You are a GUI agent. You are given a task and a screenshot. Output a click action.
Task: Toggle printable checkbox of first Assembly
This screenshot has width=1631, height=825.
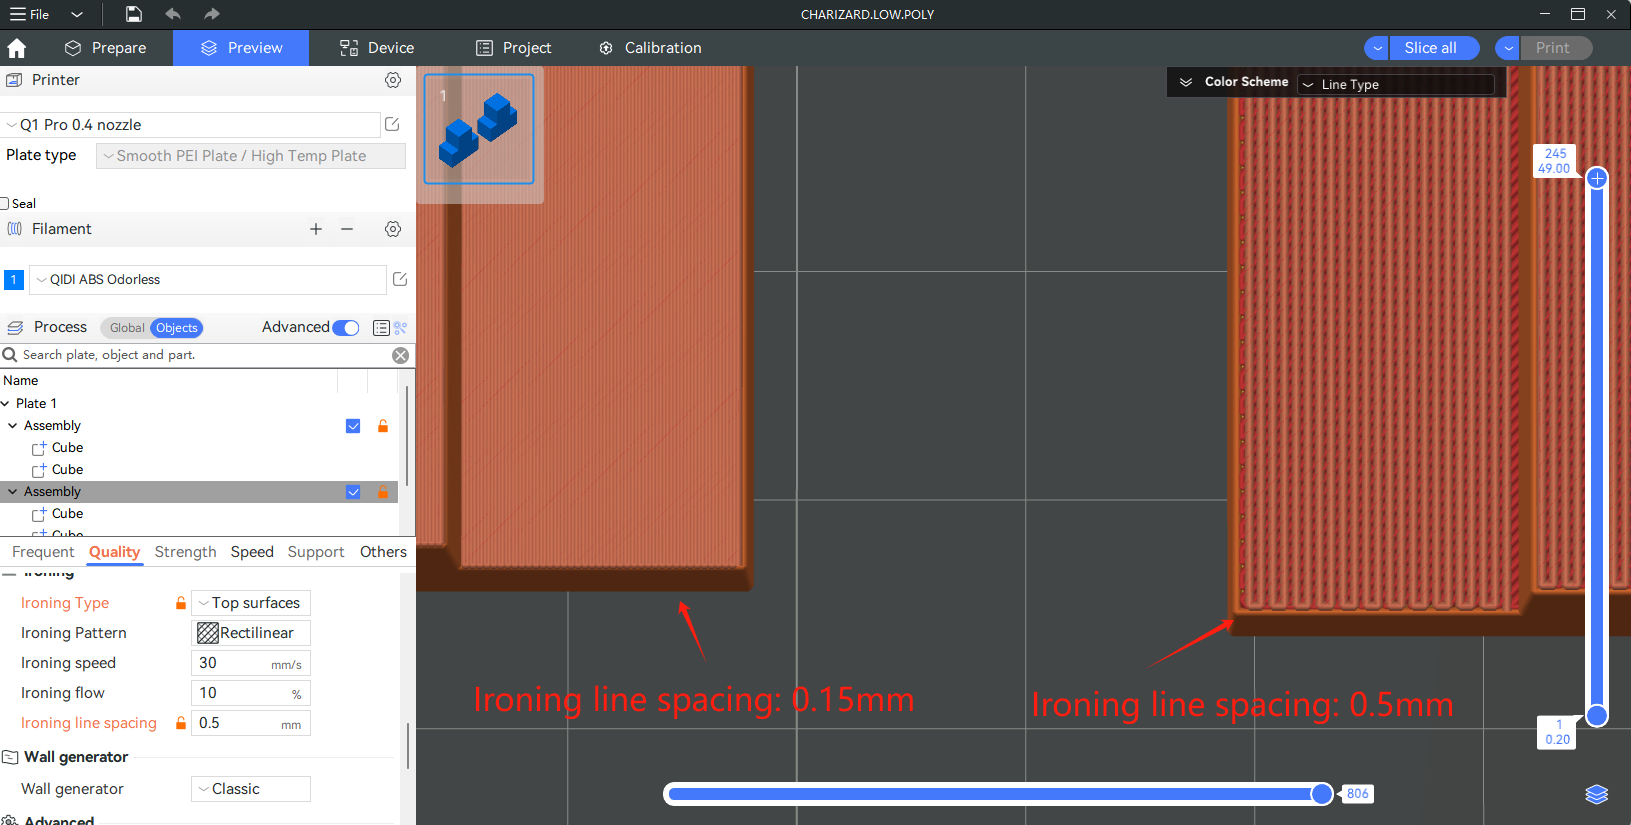pyautogui.click(x=353, y=426)
